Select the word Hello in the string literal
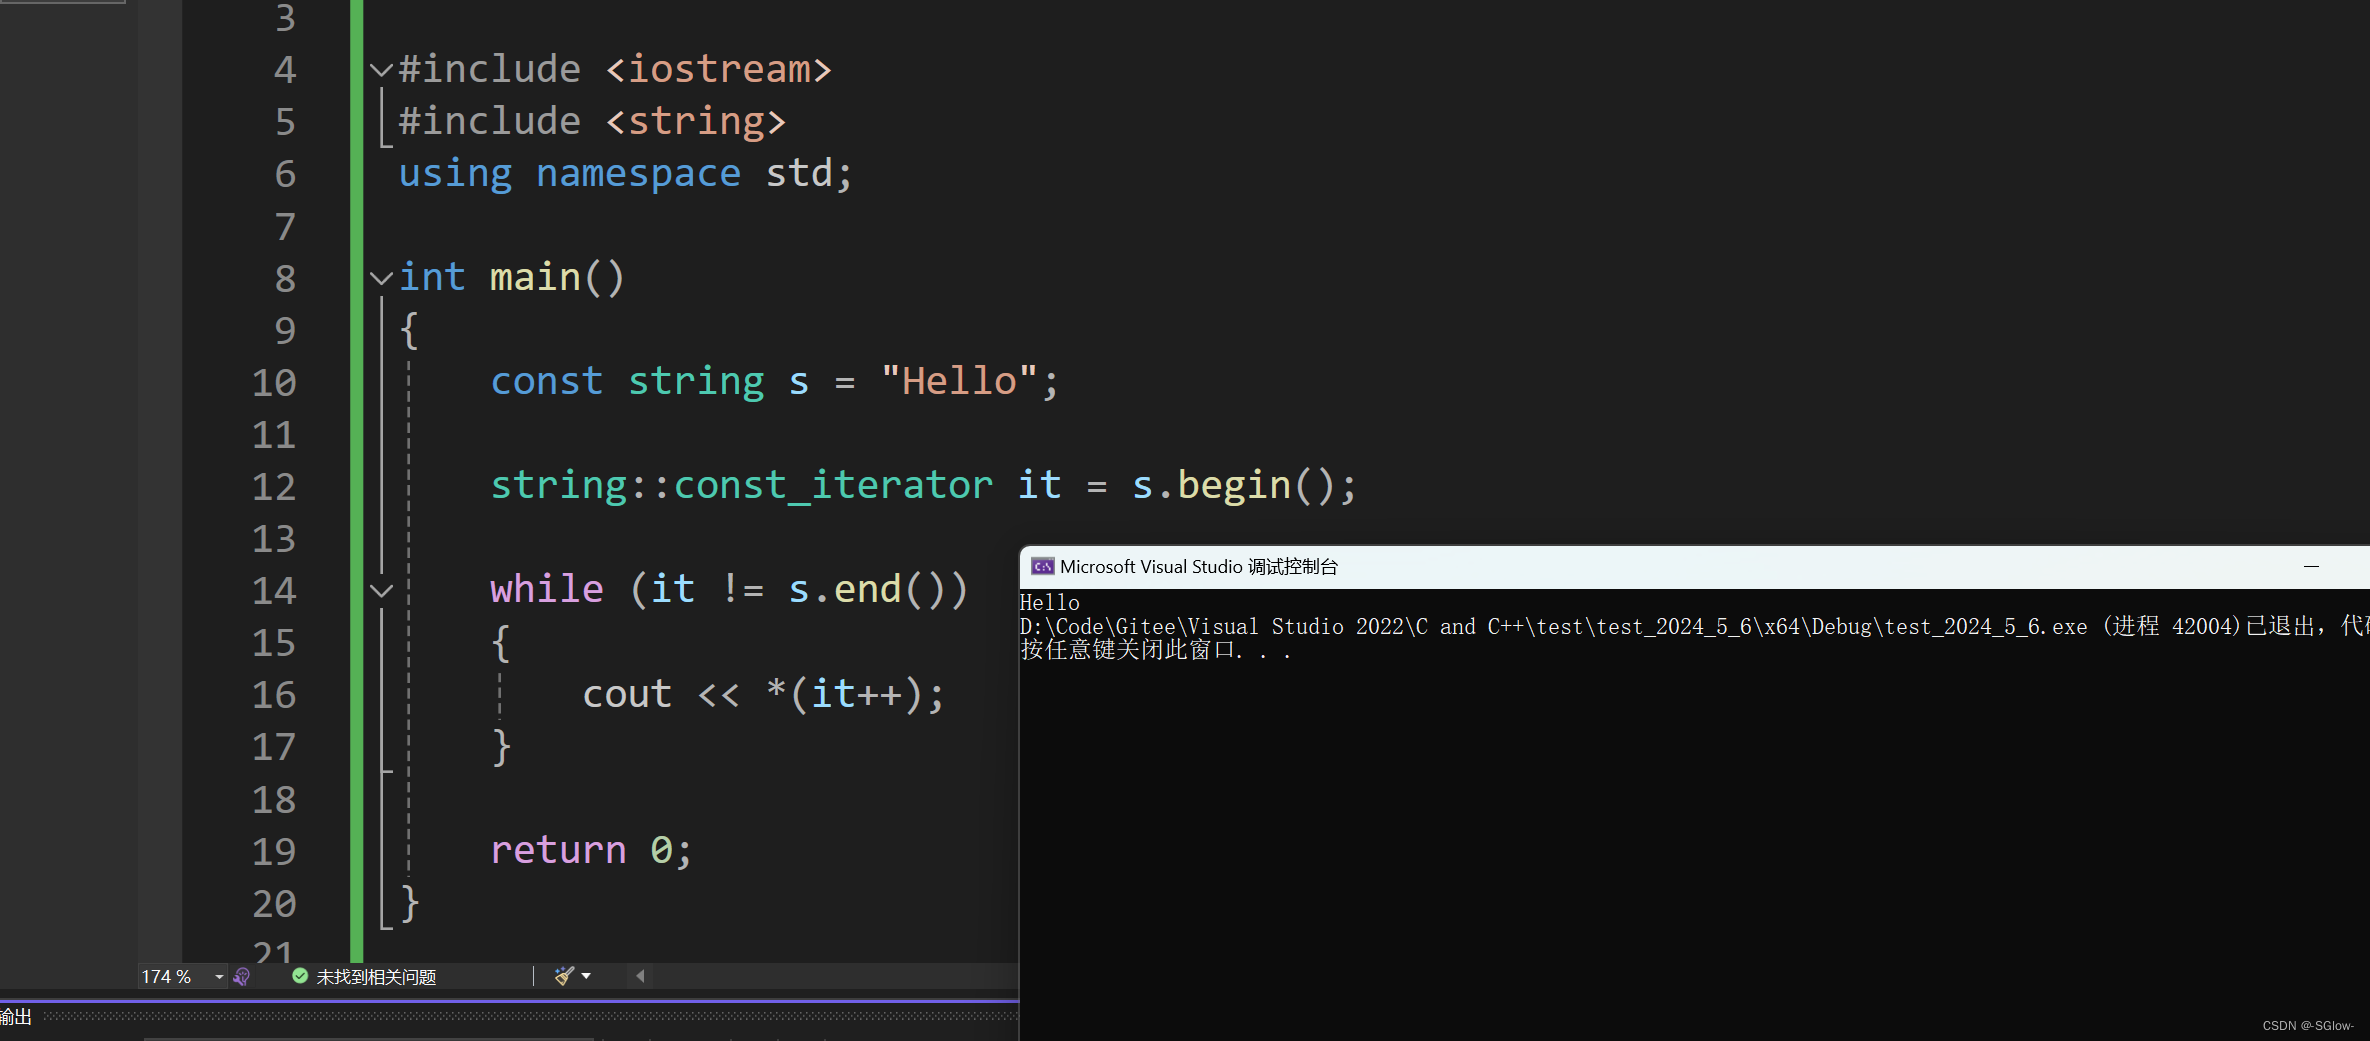 pos(957,381)
